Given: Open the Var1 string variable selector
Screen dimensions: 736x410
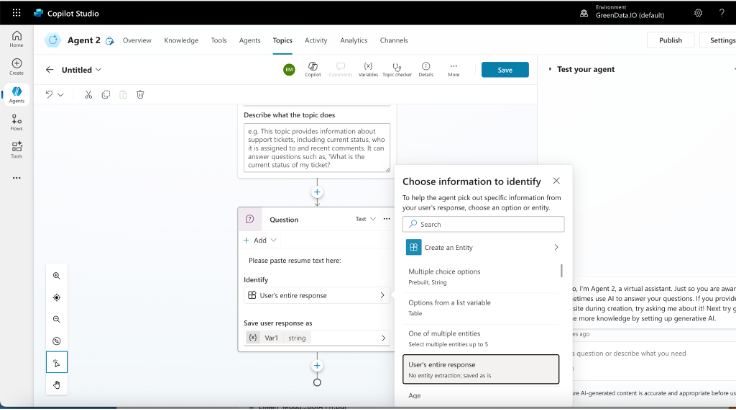Looking at the screenshot, I should [x=317, y=338].
